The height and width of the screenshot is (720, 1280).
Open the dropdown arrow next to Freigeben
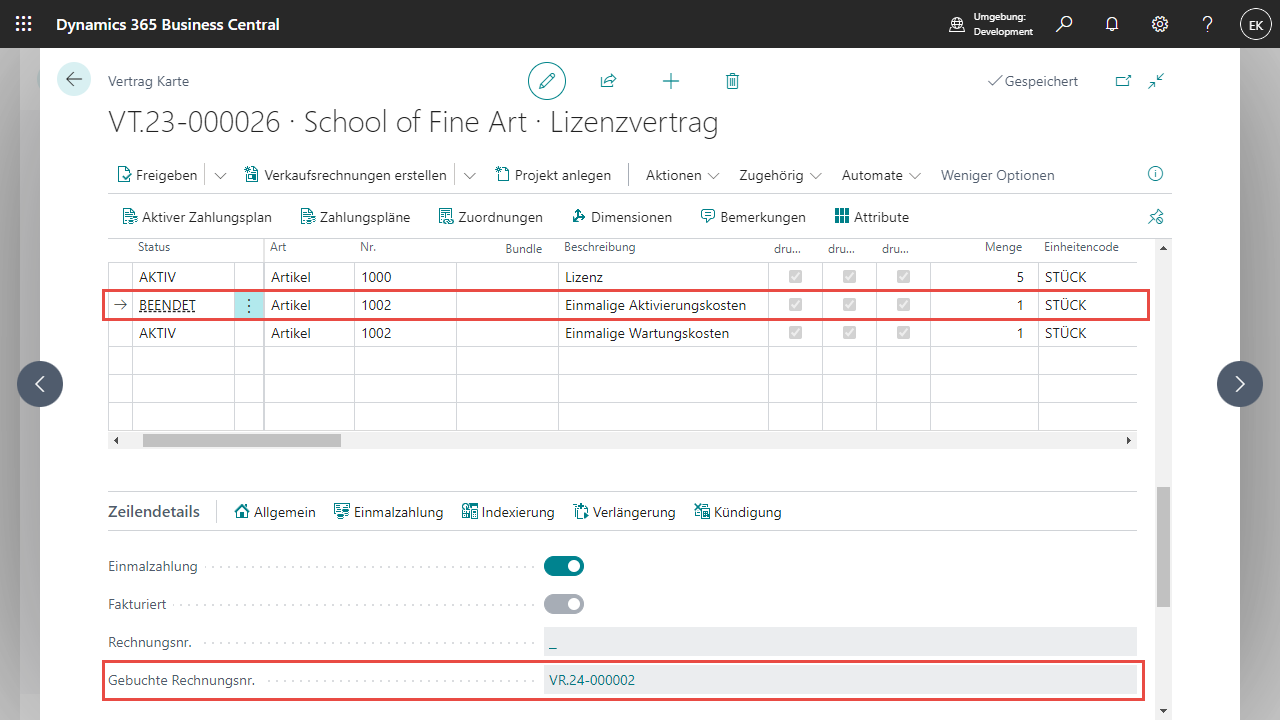pos(221,175)
